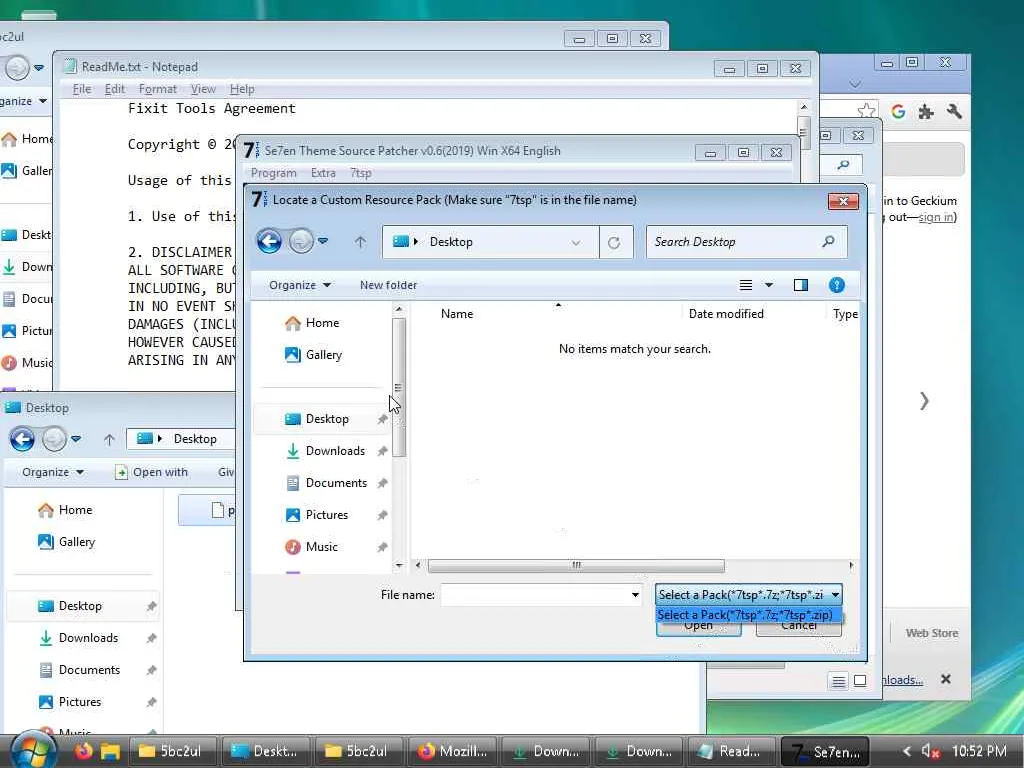Sort by Name column

pos(456,314)
